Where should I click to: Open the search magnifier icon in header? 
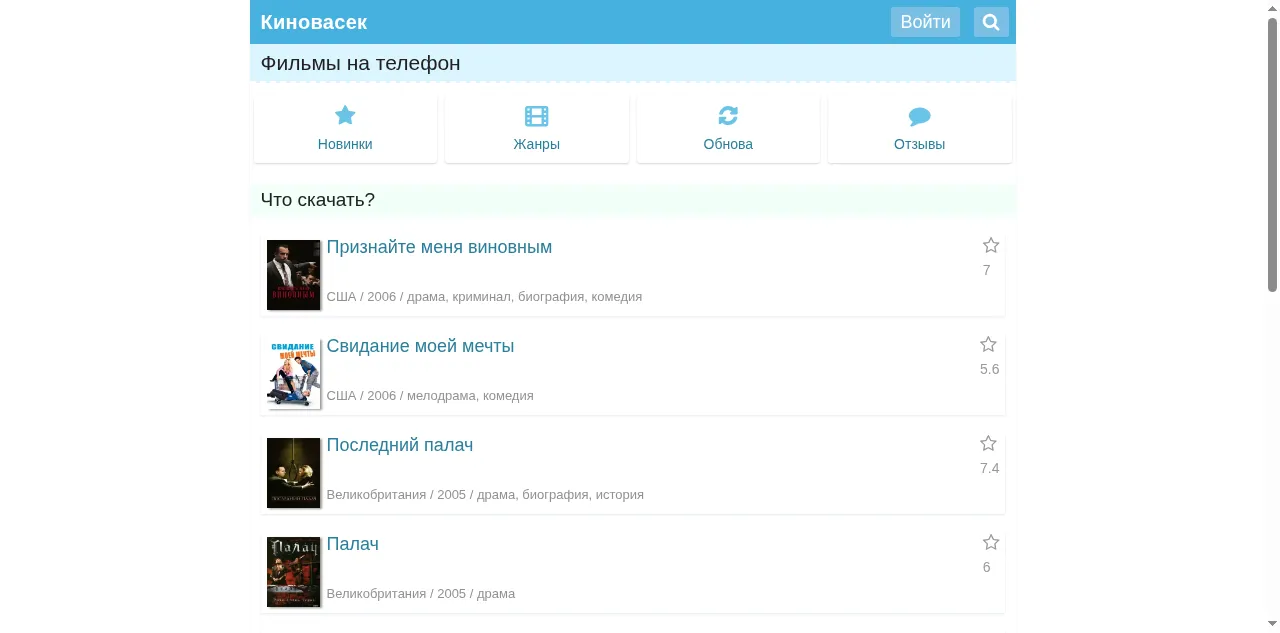991,22
